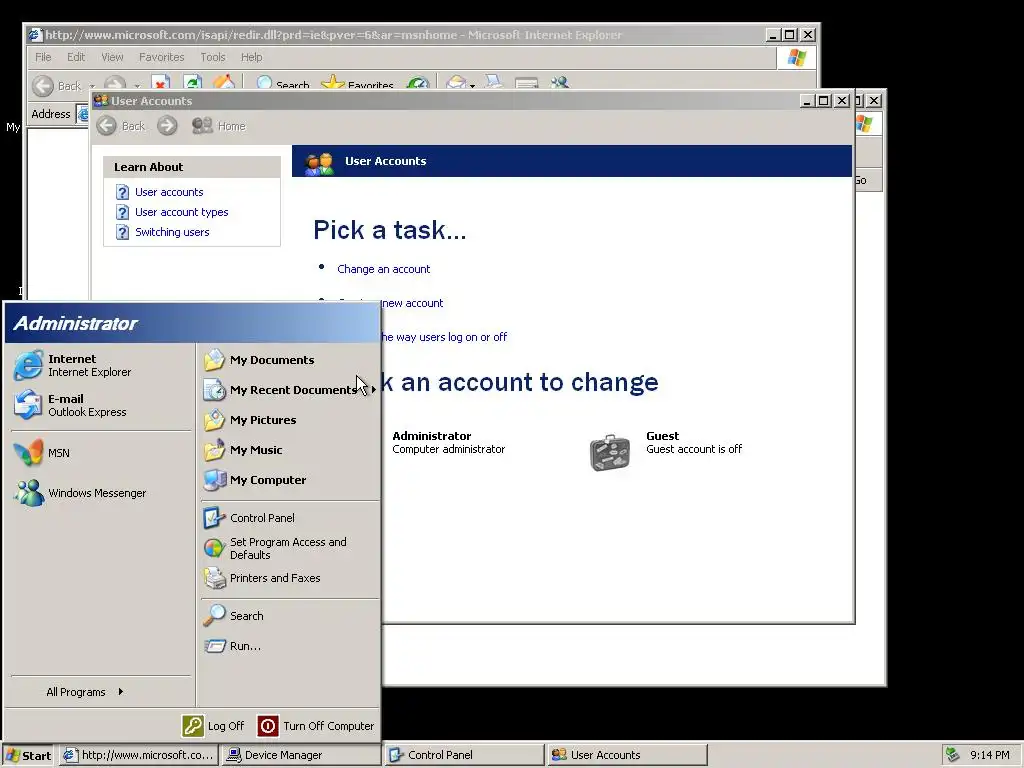
Task: Open My Pictures folder
Action: point(289,420)
